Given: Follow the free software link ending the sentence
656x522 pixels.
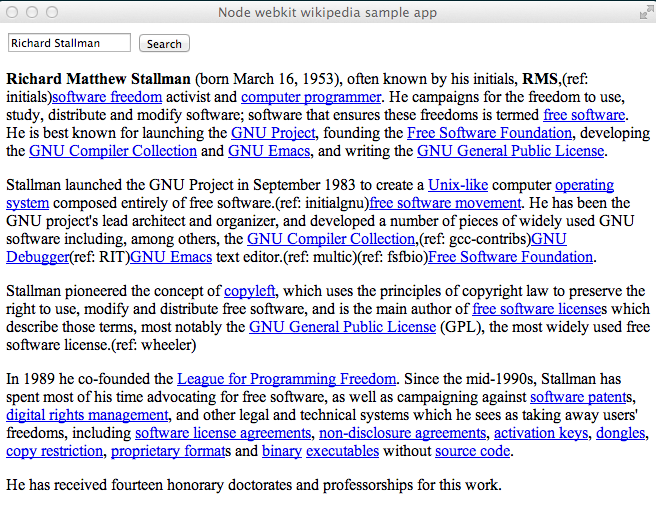Looking at the screenshot, I should pos(584,115).
